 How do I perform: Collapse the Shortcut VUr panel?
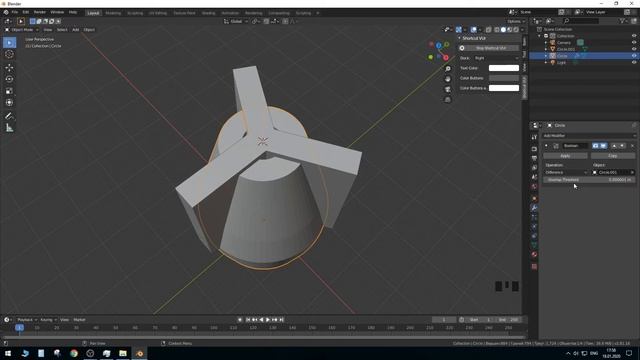click(459, 38)
